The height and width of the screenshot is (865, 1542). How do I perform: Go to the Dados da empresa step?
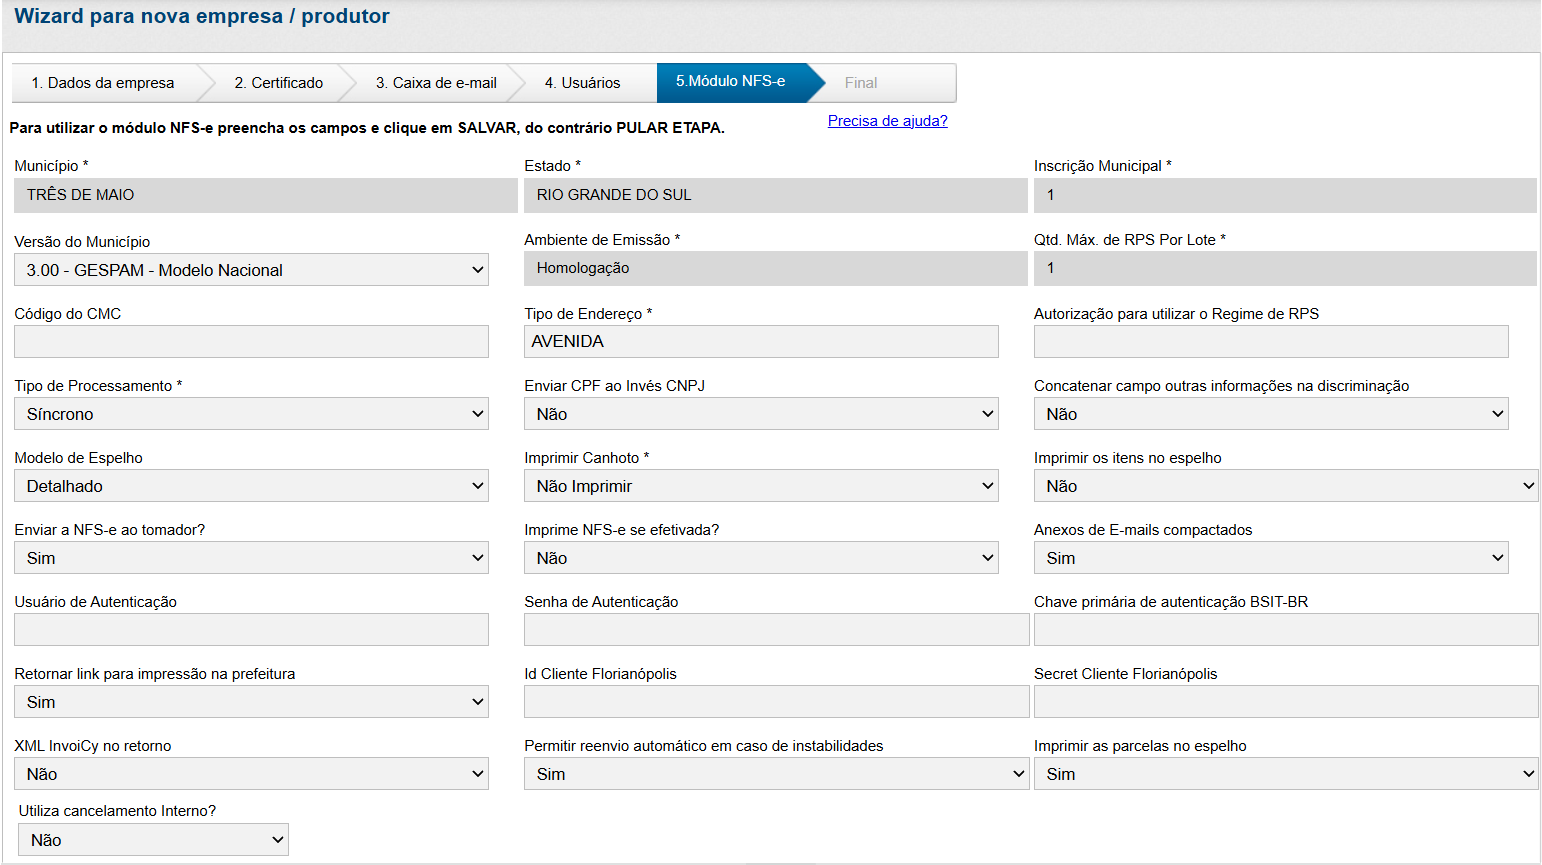(102, 83)
